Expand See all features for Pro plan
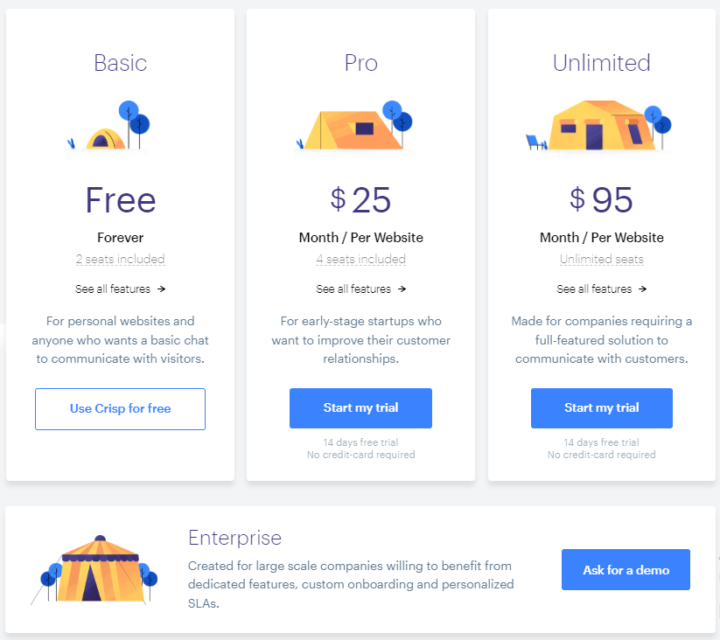Viewport: 720px width, 640px height. tap(354, 289)
